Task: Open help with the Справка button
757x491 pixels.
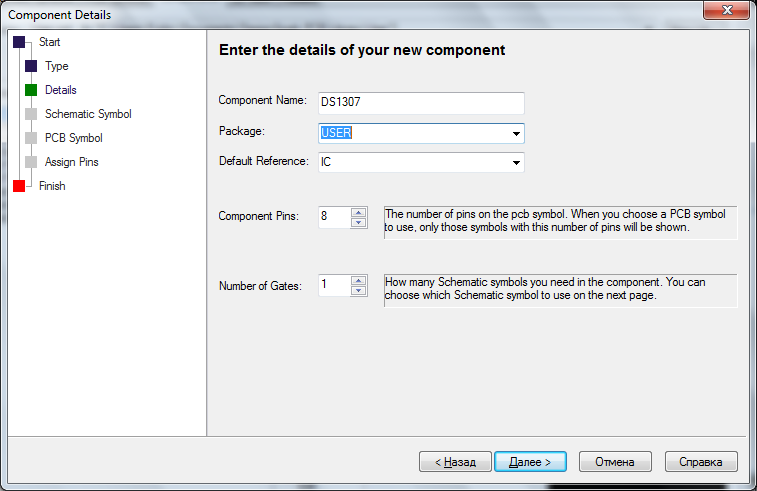Action: click(699, 461)
